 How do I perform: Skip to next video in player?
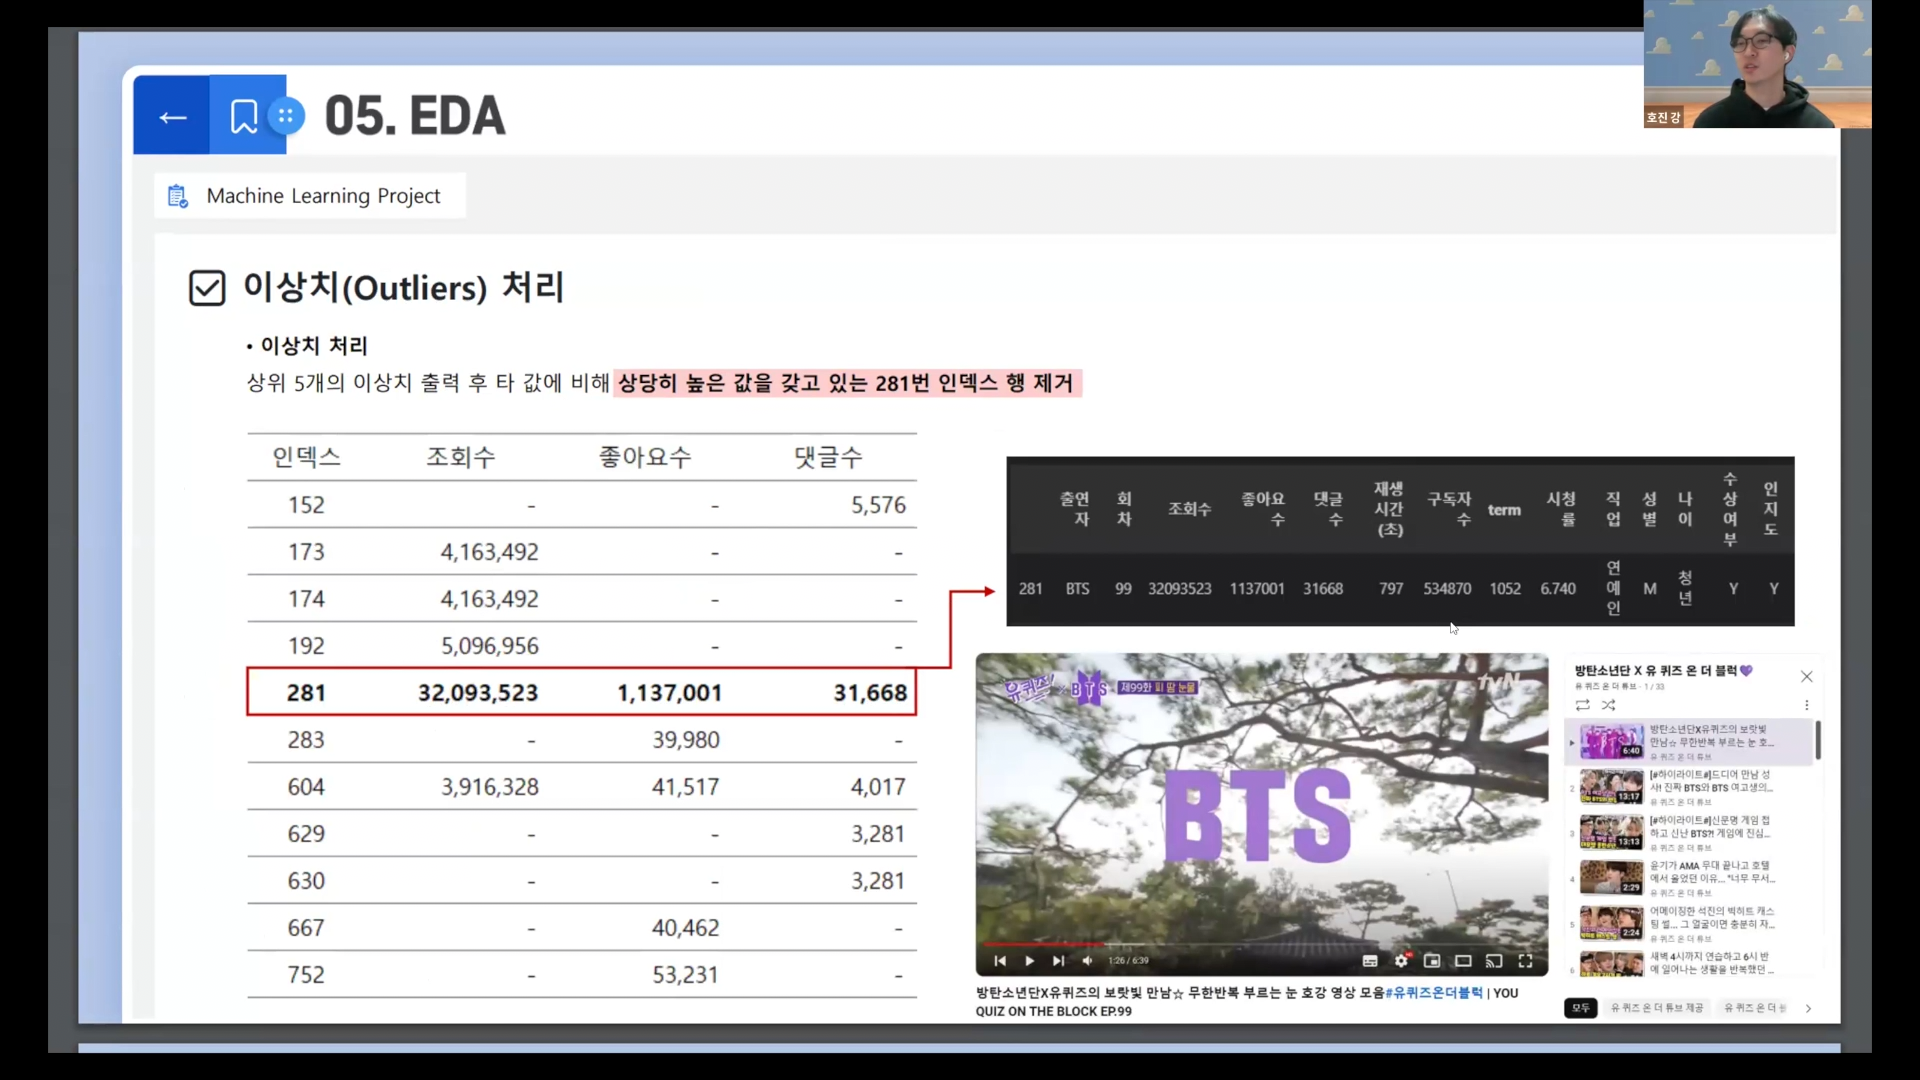(x=1058, y=961)
